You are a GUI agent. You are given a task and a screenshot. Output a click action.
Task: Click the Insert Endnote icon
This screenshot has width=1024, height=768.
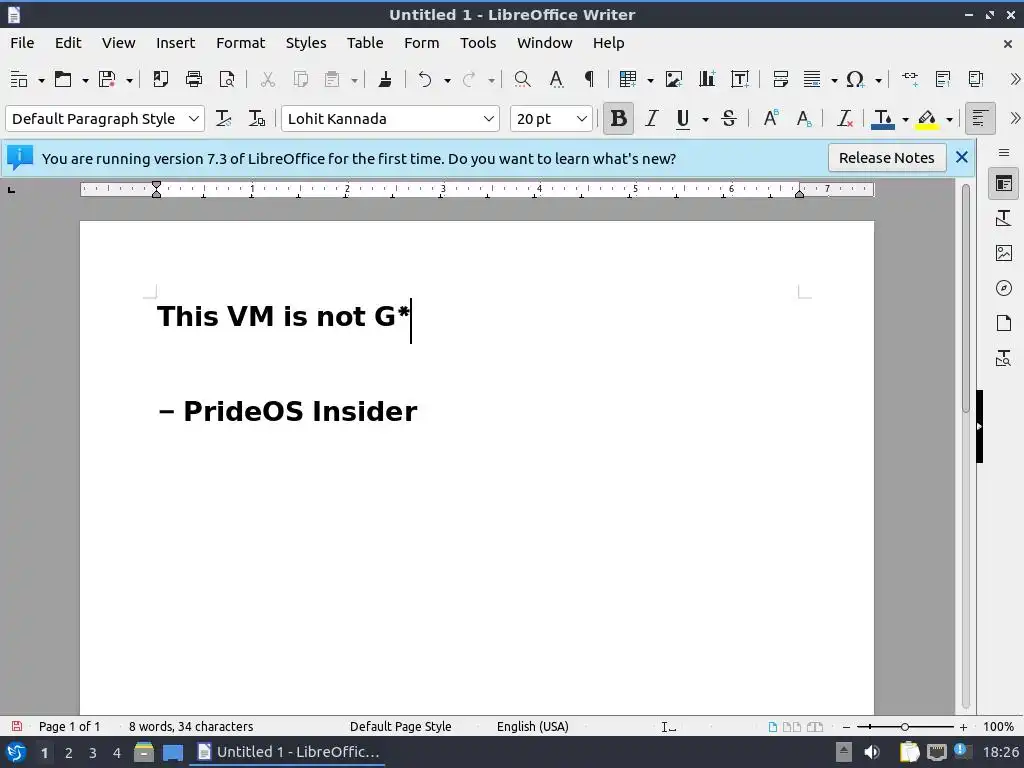(976, 80)
